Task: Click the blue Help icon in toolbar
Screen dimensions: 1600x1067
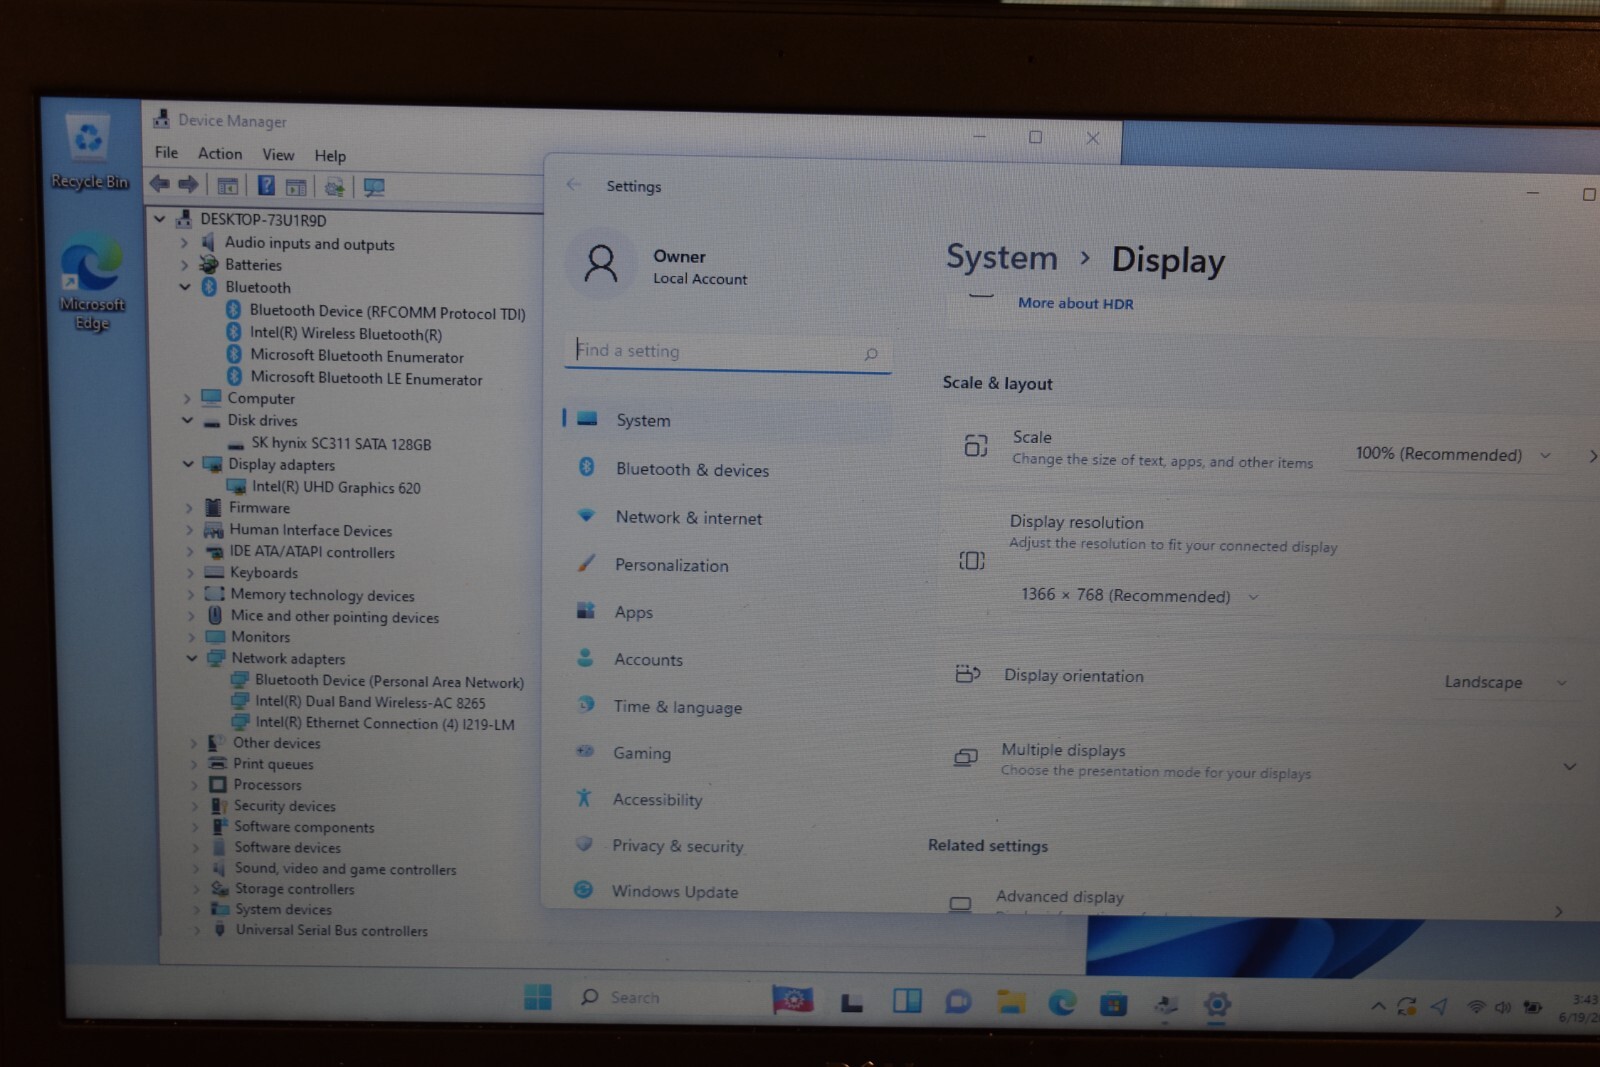Action: [x=266, y=185]
